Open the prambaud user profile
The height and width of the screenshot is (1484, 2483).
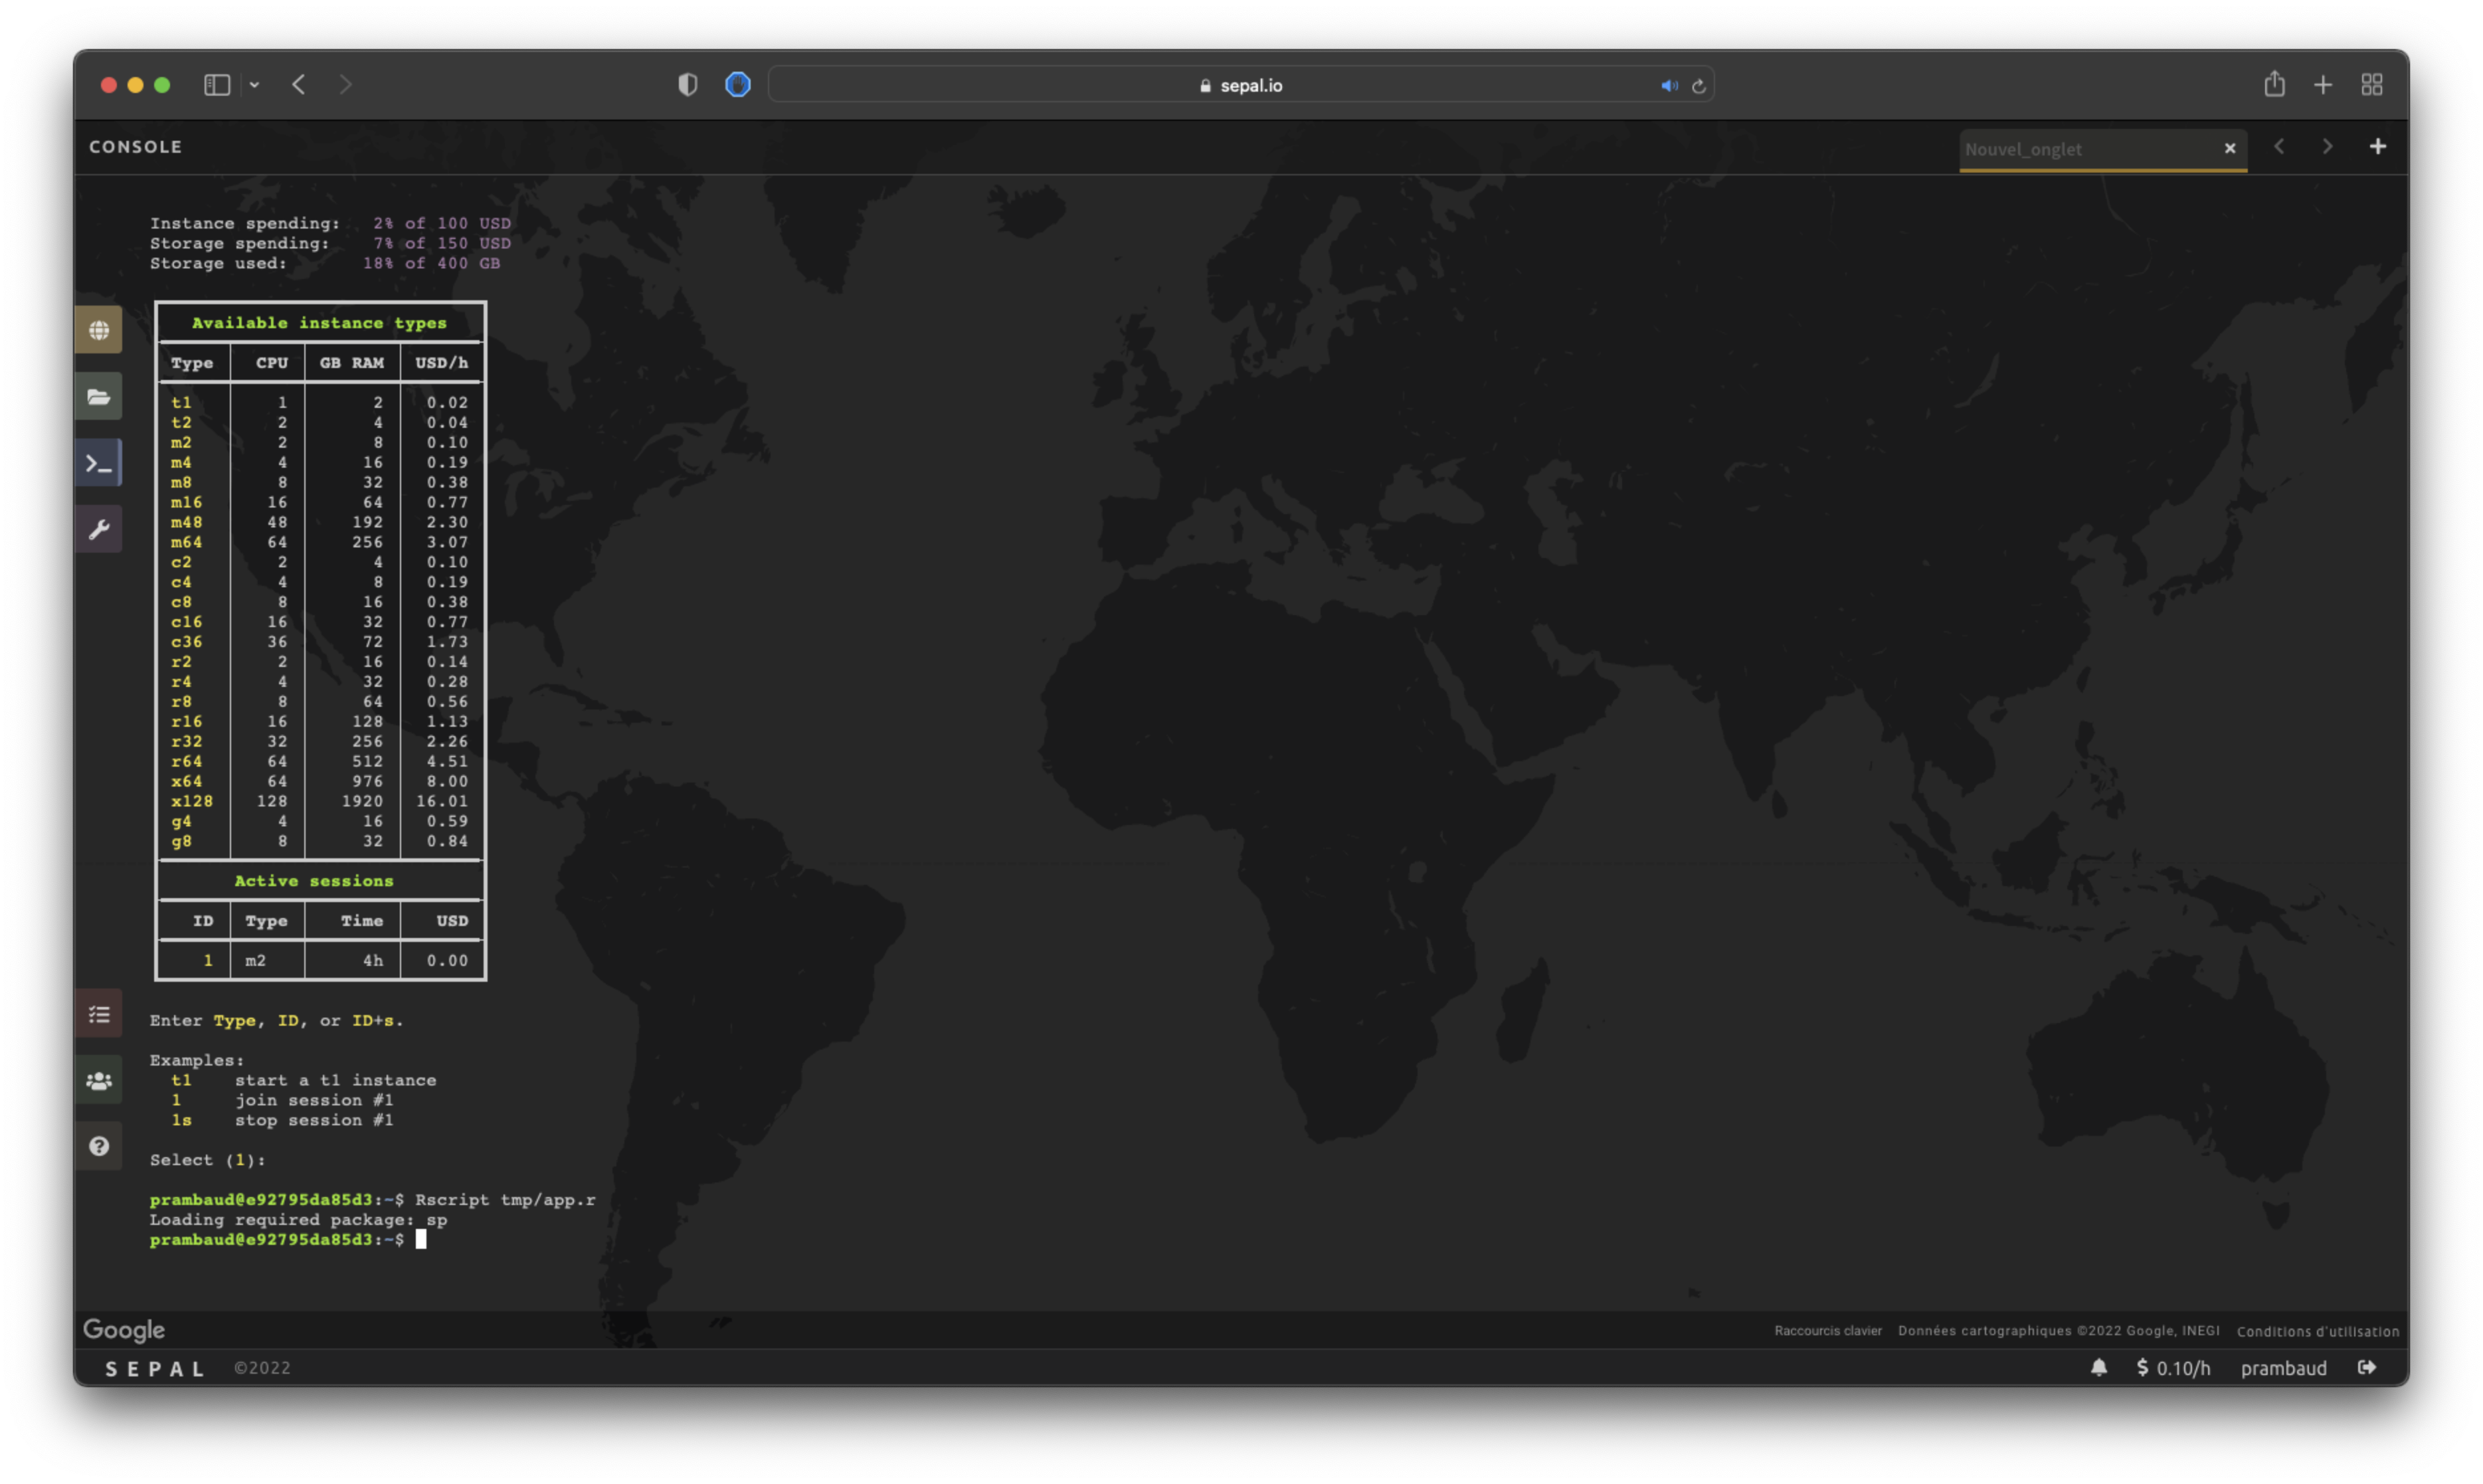2283,1368
